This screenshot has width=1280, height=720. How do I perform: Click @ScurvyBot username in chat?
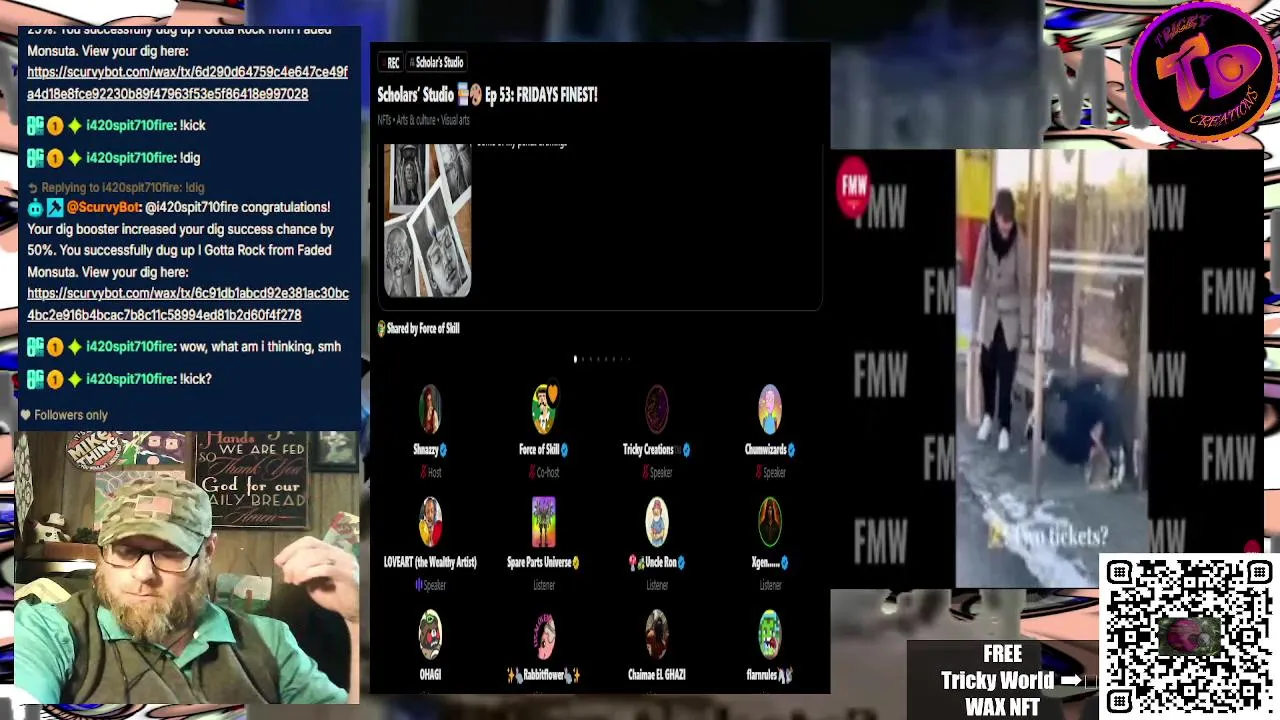click(103, 207)
